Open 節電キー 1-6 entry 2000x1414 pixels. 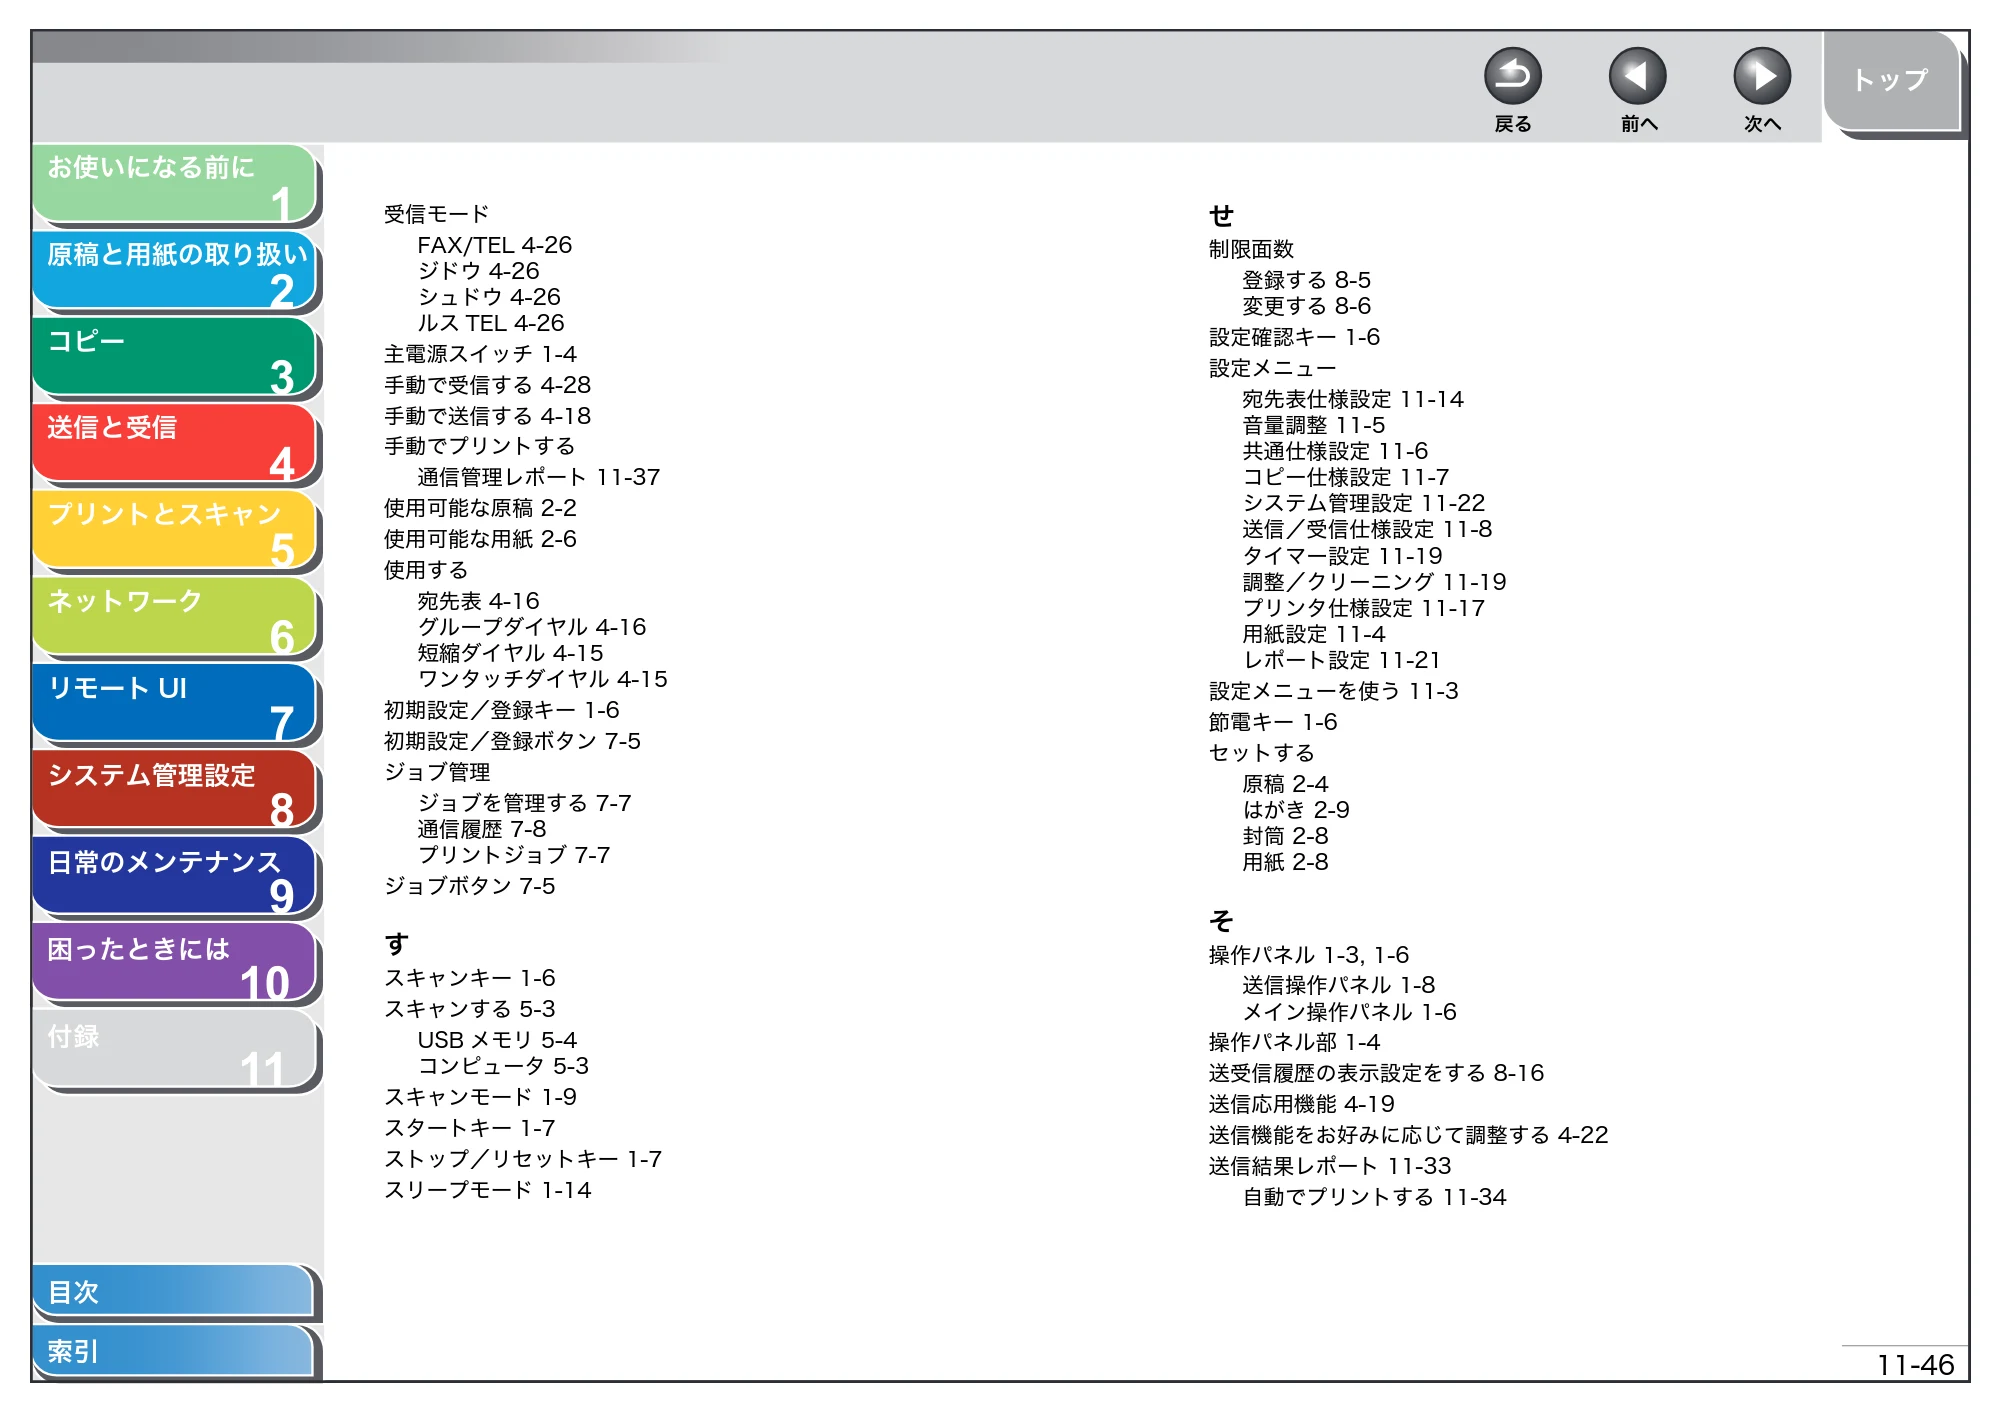(x=1272, y=722)
